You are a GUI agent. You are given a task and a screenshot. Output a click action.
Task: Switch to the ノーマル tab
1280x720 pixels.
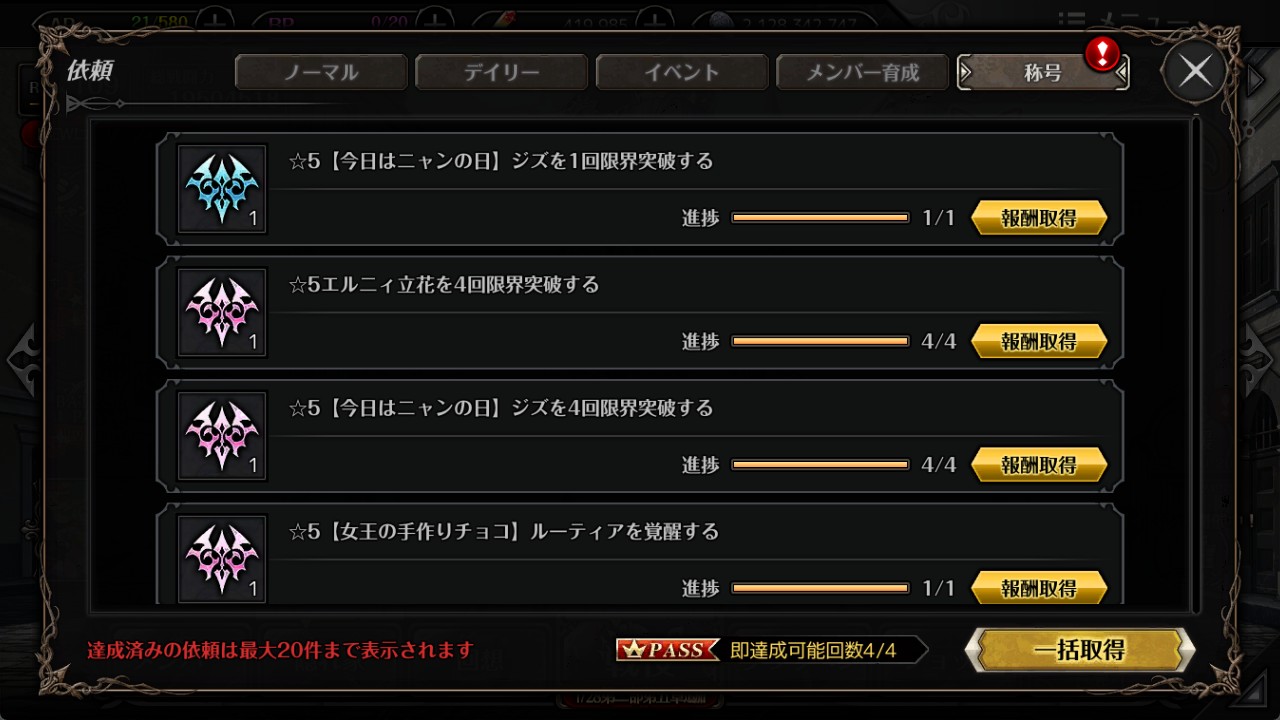[321, 72]
